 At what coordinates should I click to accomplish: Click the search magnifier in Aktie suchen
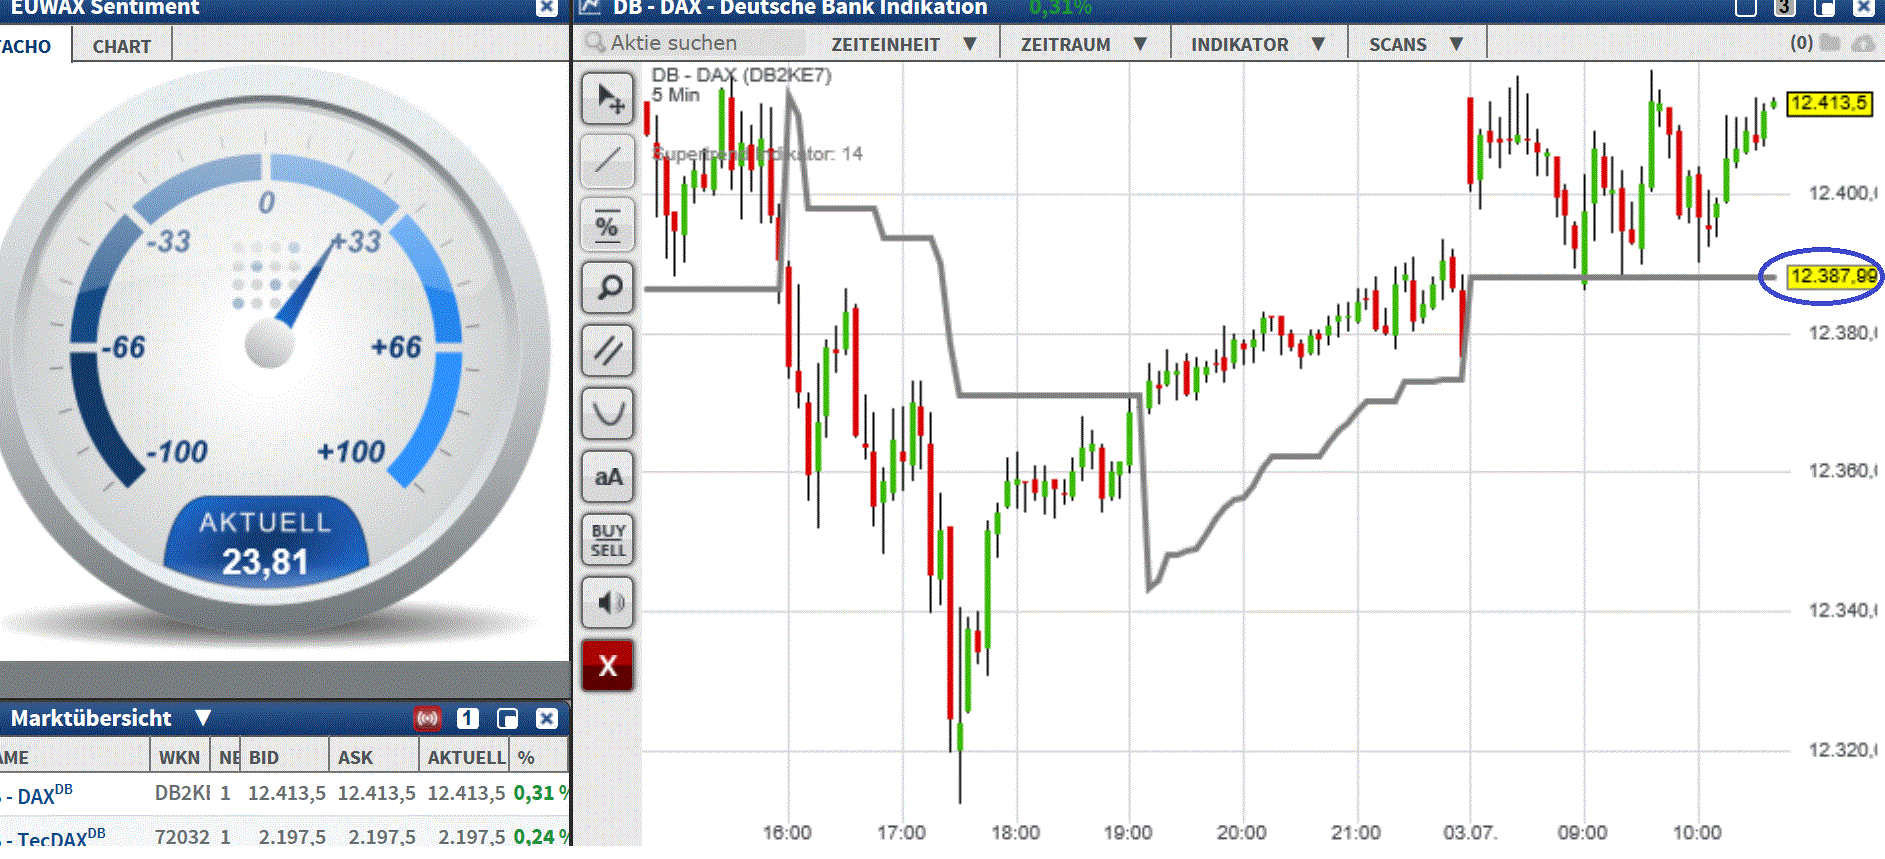coord(595,42)
